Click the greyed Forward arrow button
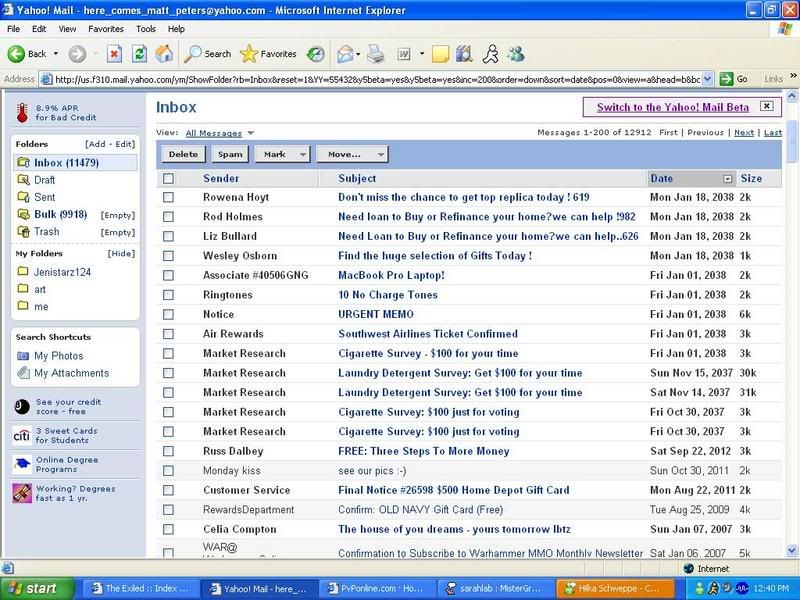 77,54
